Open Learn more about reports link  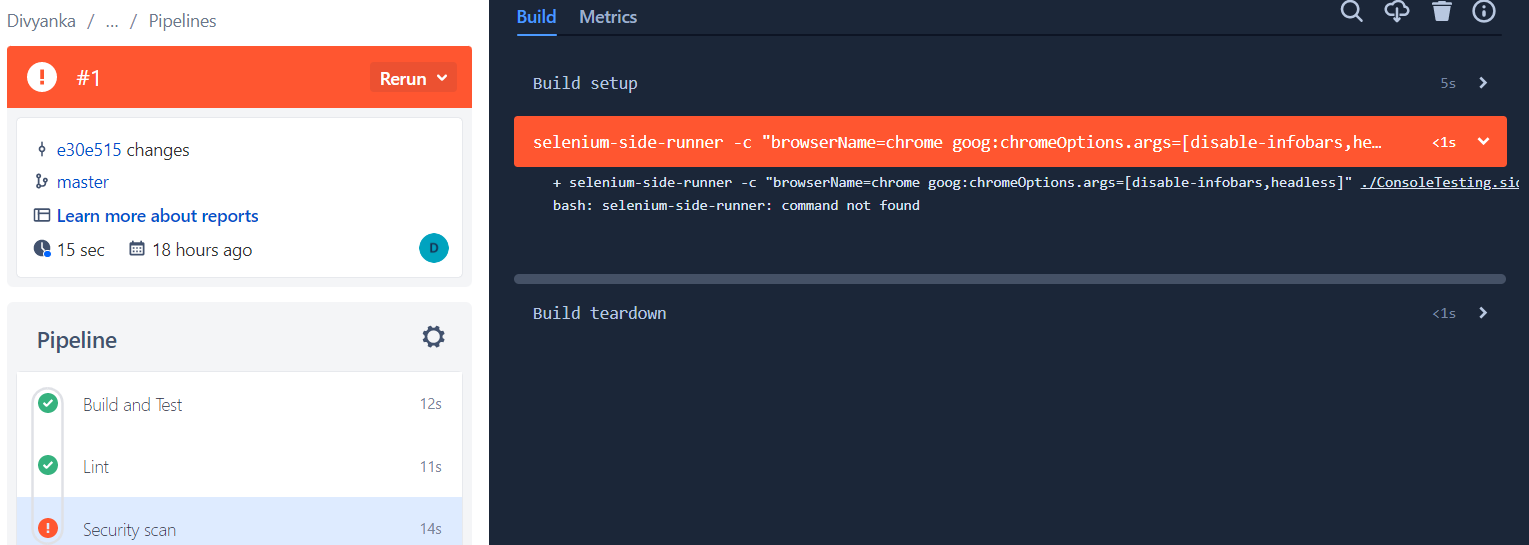coord(158,216)
